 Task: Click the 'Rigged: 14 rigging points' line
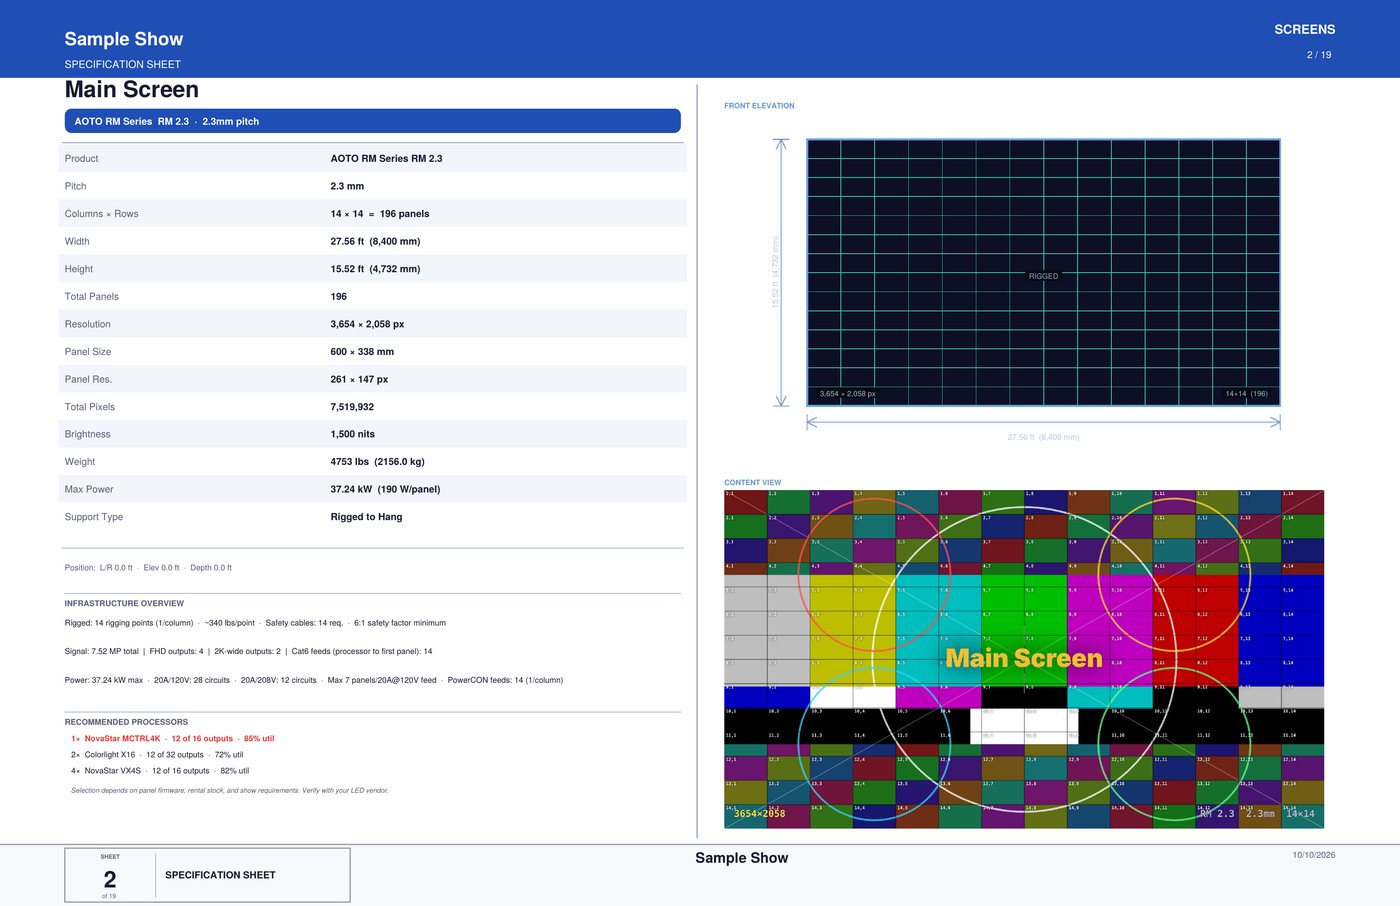(x=255, y=623)
